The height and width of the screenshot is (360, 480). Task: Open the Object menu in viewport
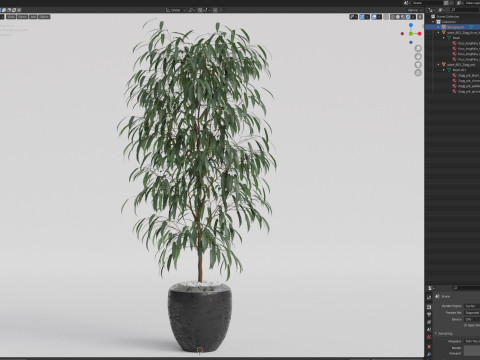point(44,17)
